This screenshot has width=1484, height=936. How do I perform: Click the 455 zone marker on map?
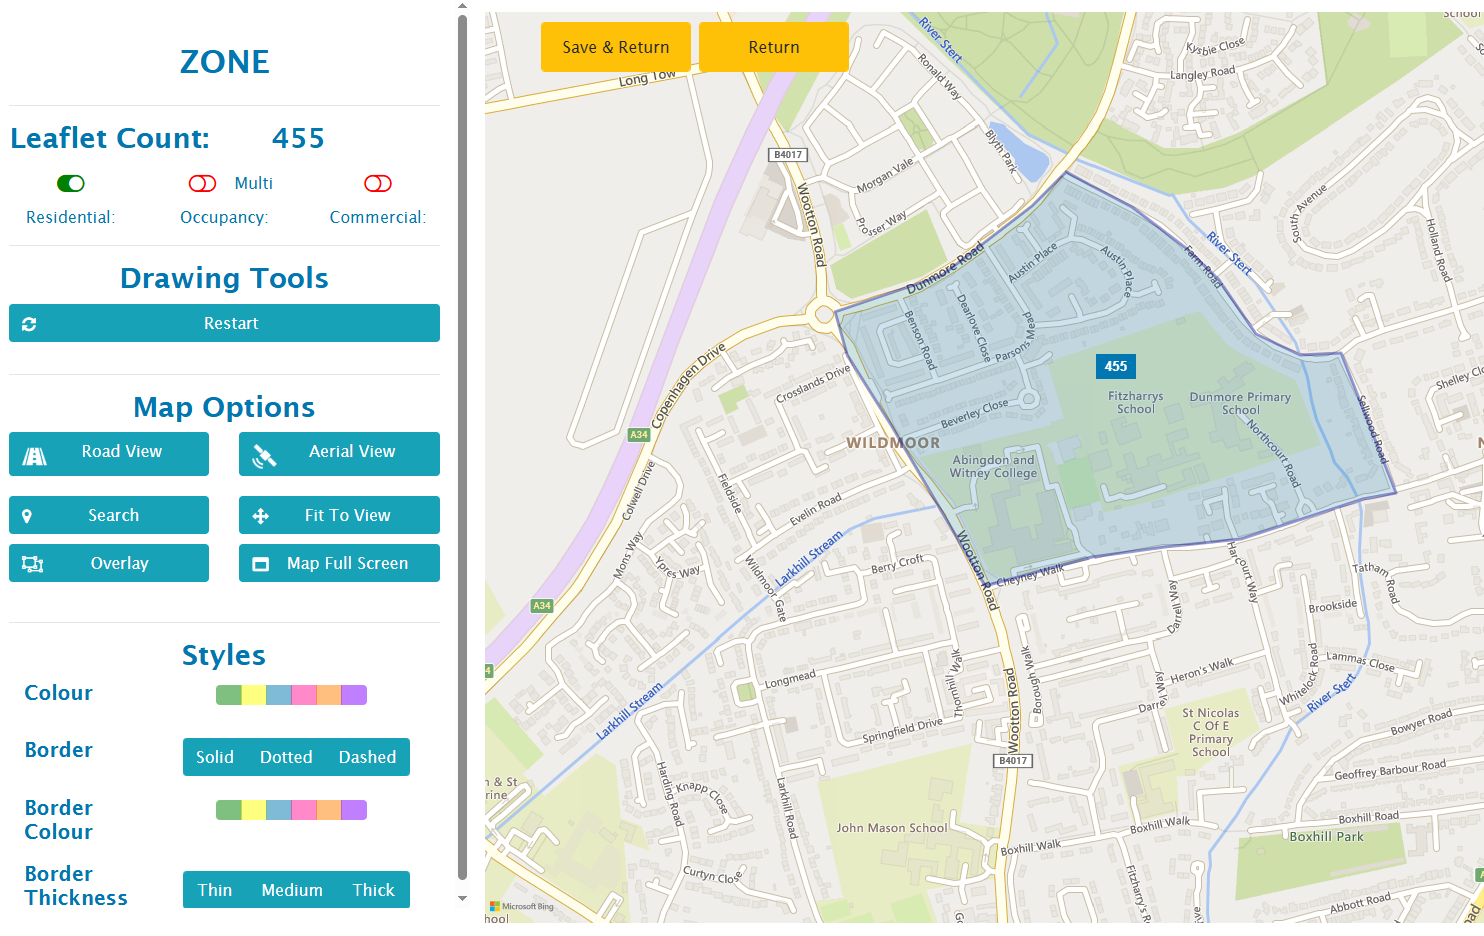[x=1115, y=366]
